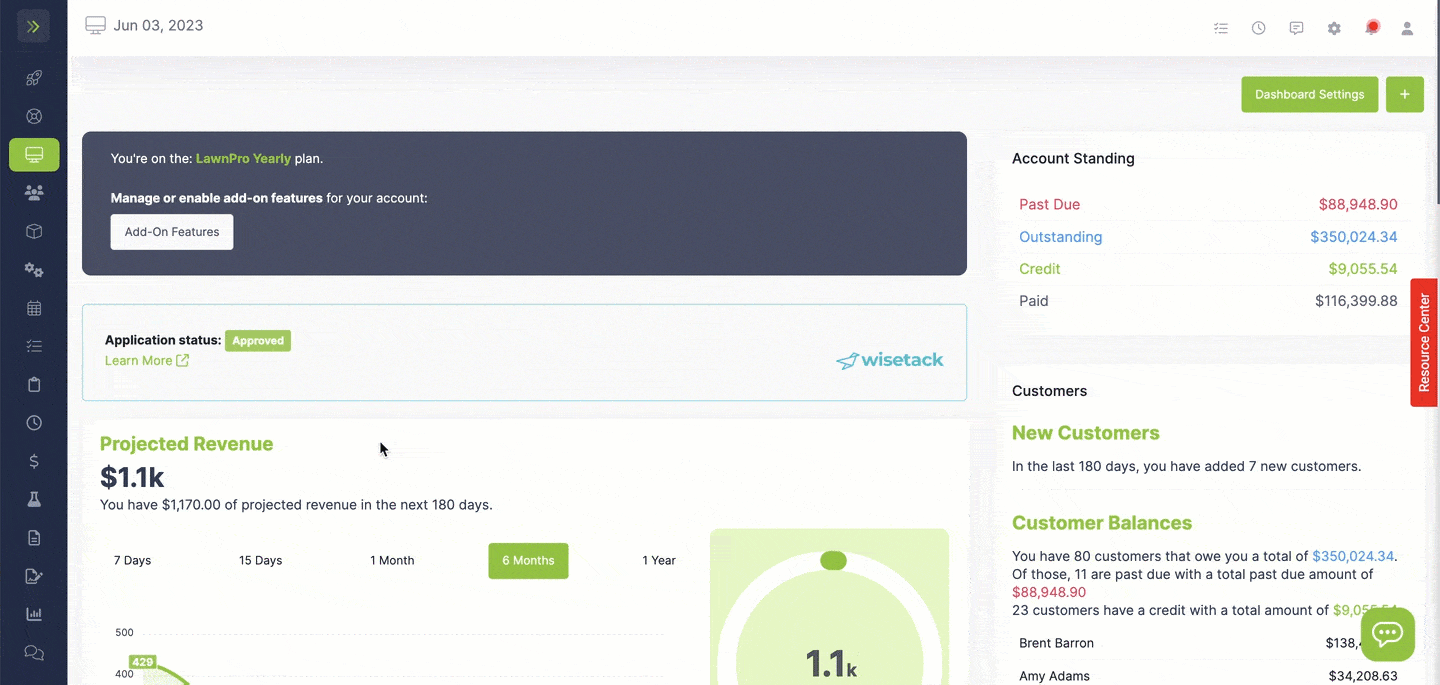Click the Outstanding label in Account Standing
The image size is (1440, 685).
pos(1060,237)
